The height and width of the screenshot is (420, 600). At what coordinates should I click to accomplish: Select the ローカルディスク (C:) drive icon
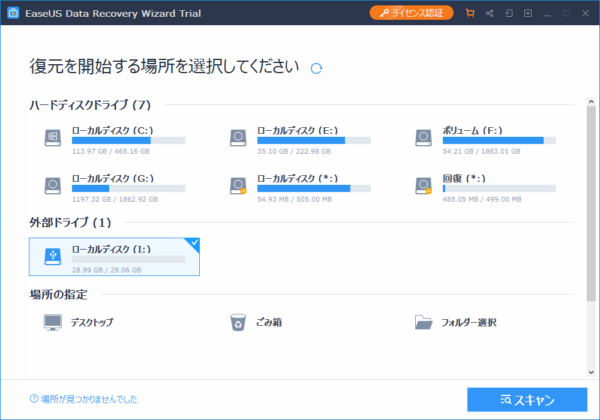[x=53, y=138]
